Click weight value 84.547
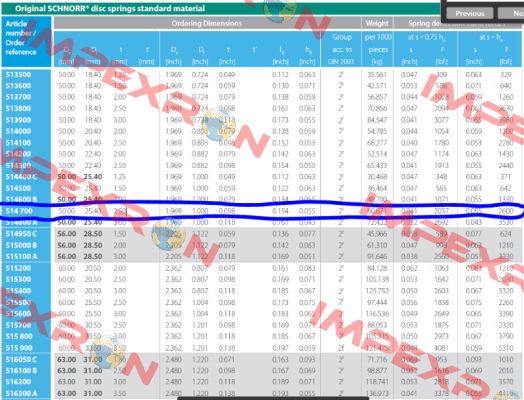524x400 pixels. tap(377, 120)
